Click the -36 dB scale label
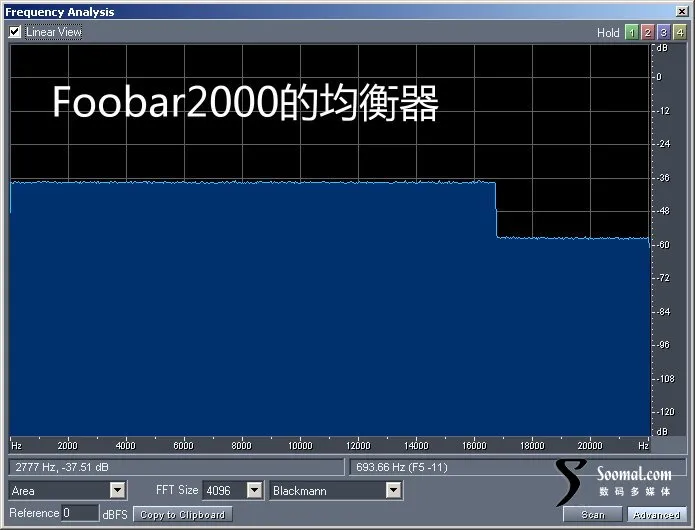Viewport: 695px width, 530px height. coord(664,178)
